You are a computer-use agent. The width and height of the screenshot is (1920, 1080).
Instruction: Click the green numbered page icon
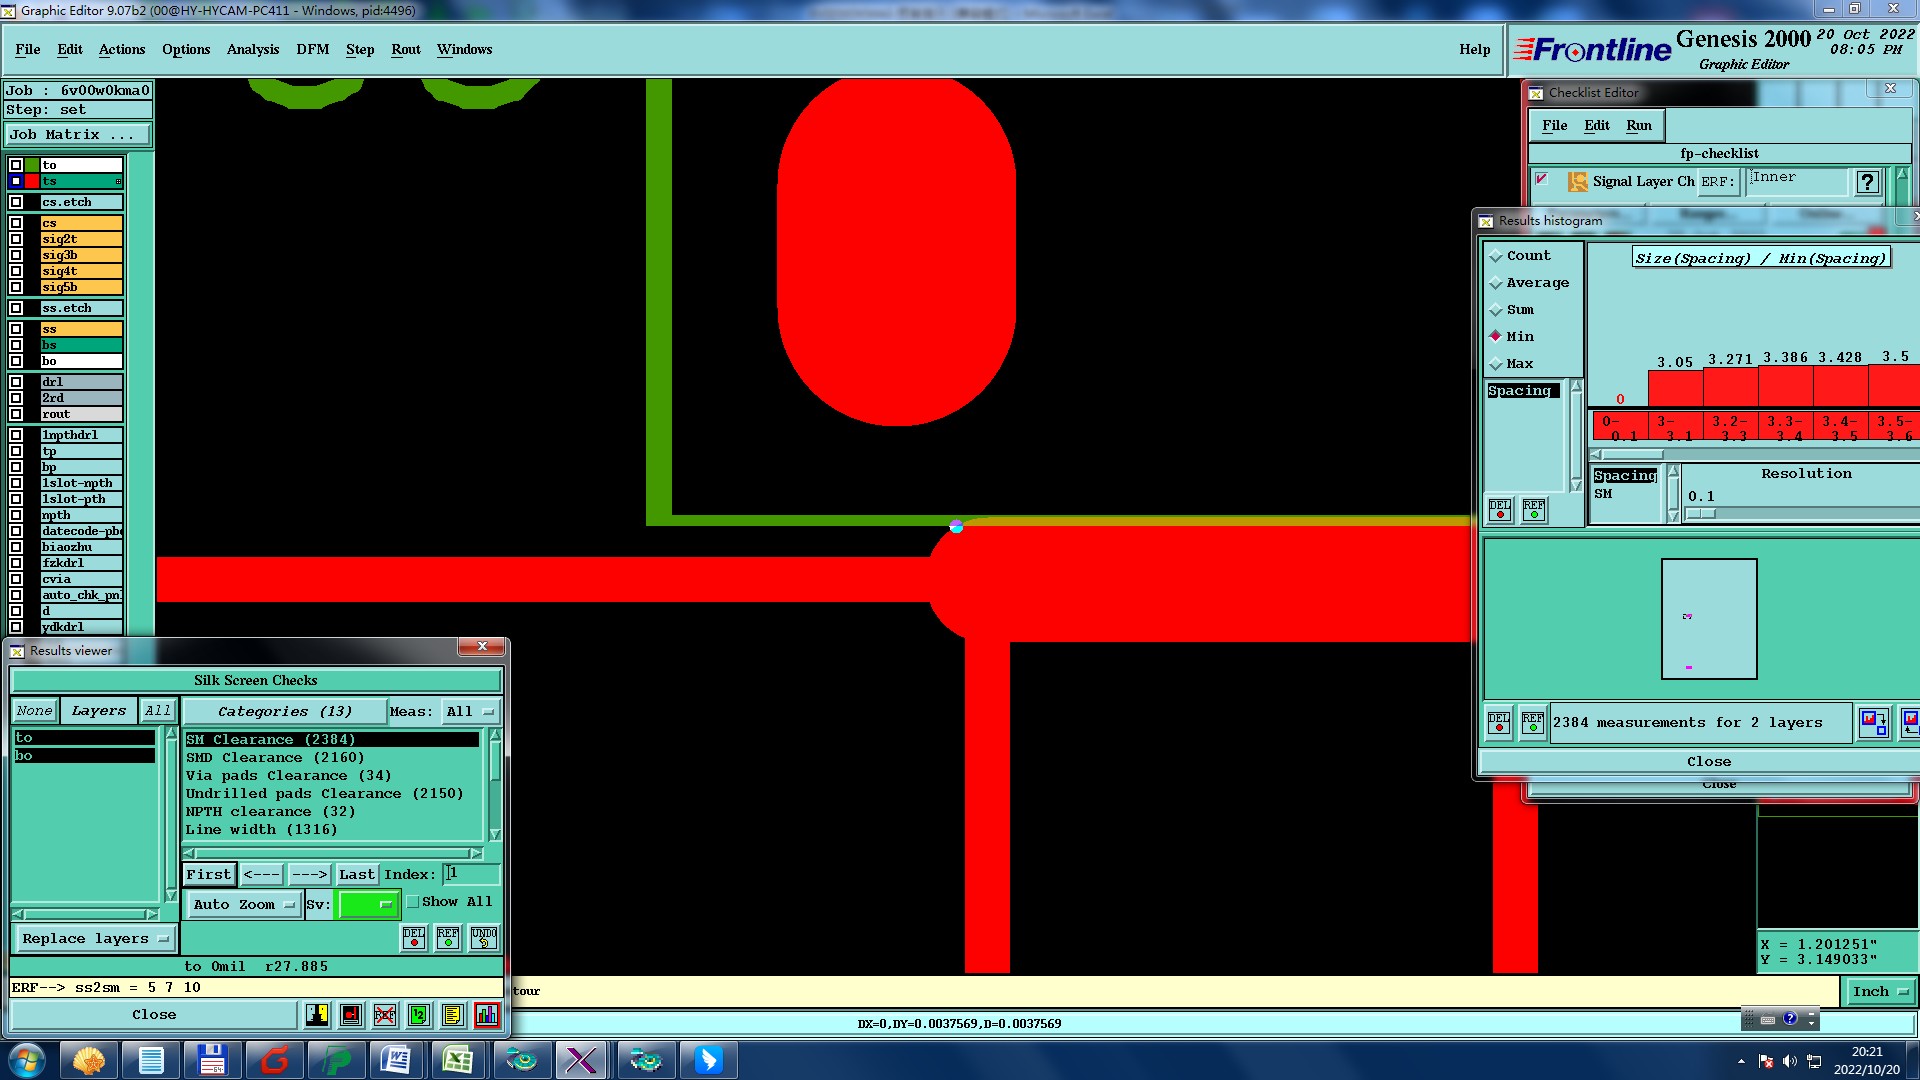tap(419, 1015)
